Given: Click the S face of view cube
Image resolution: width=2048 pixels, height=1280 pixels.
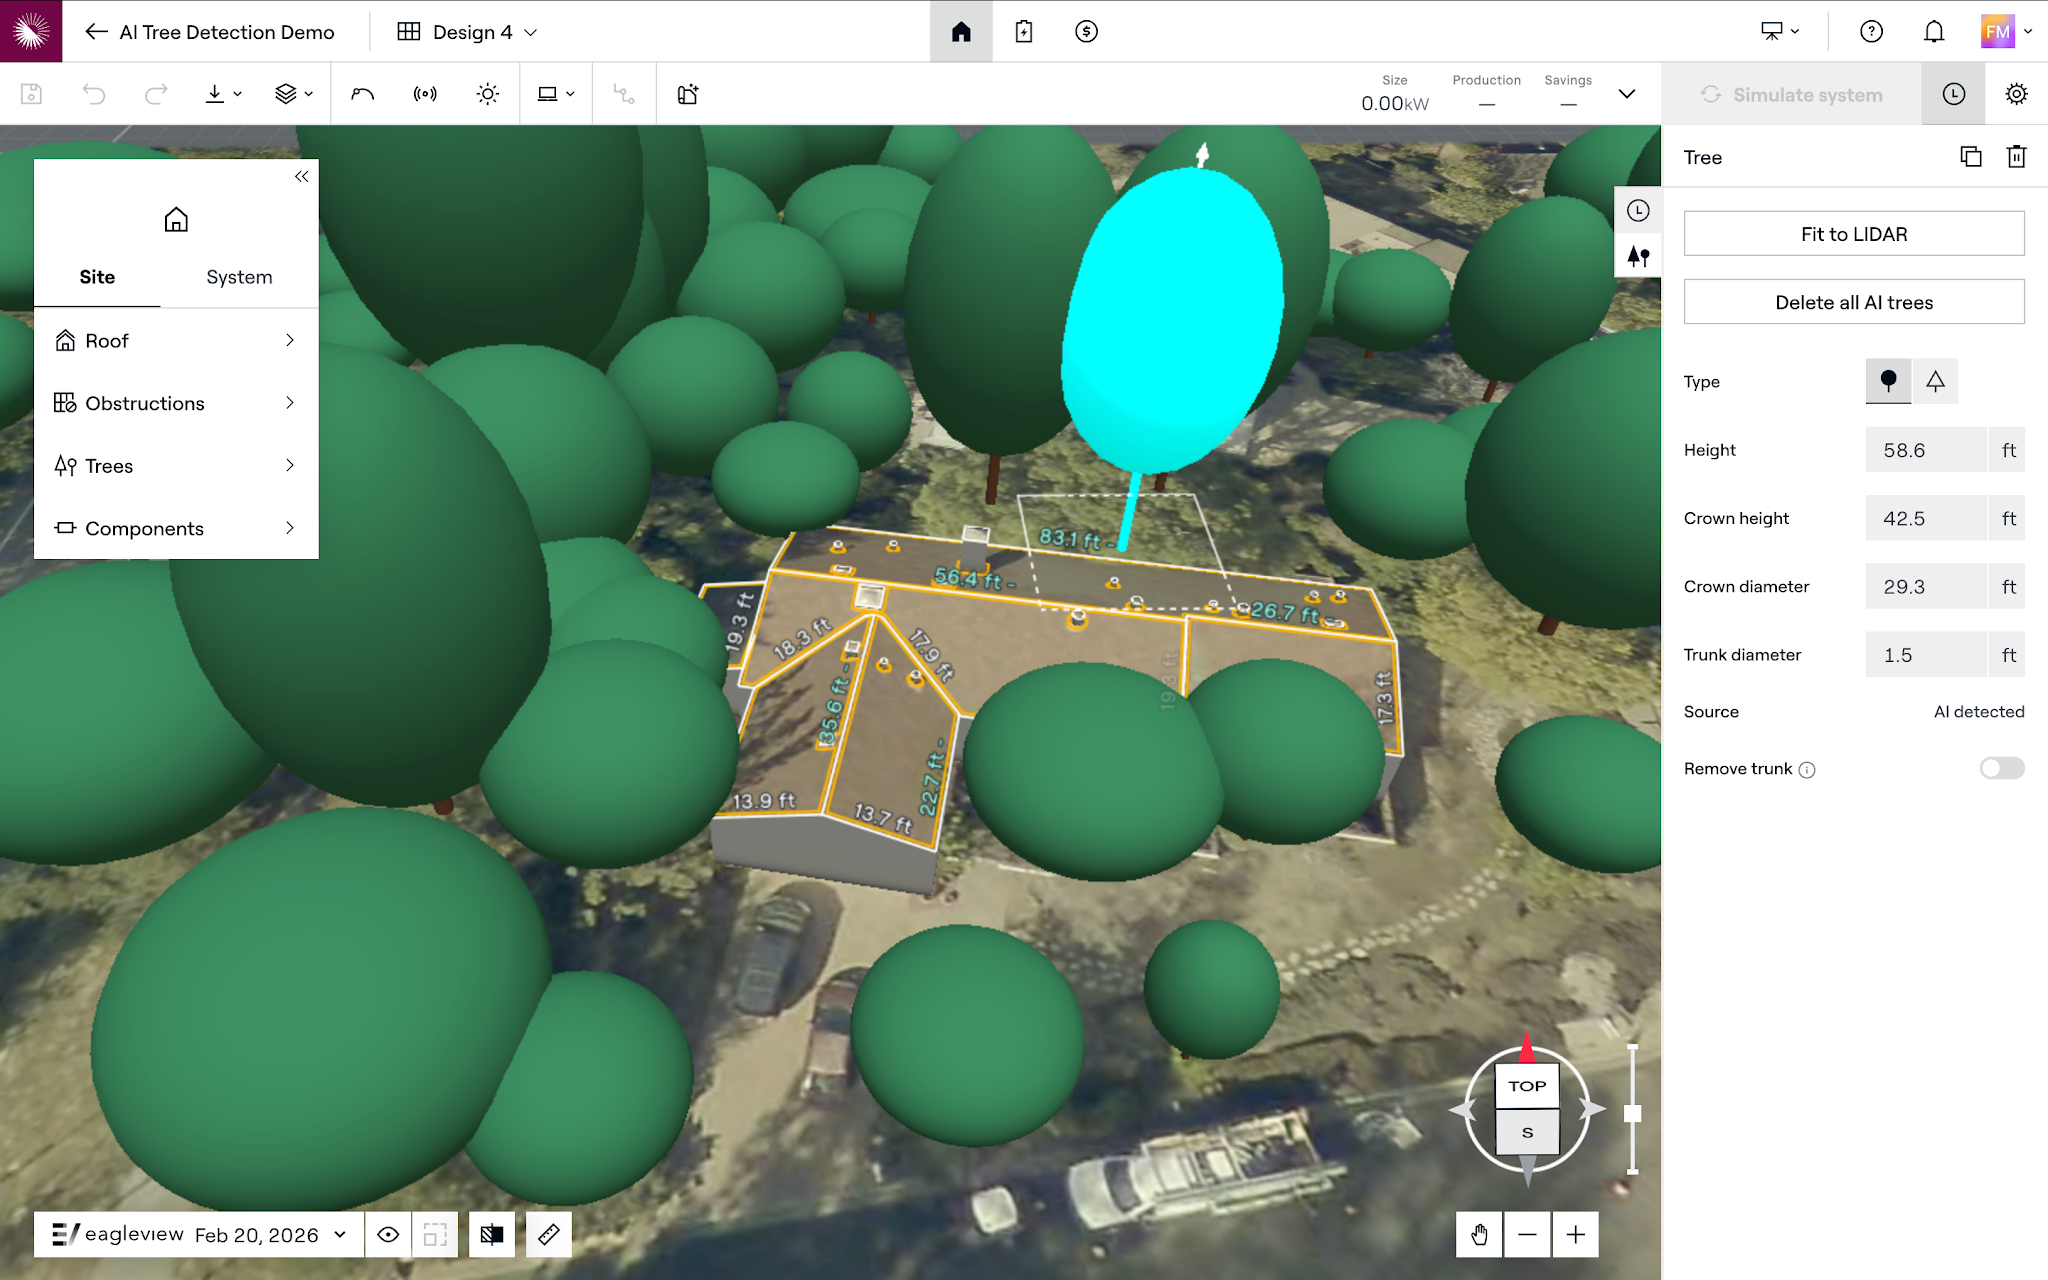Looking at the screenshot, I should coord(1527,1133).
